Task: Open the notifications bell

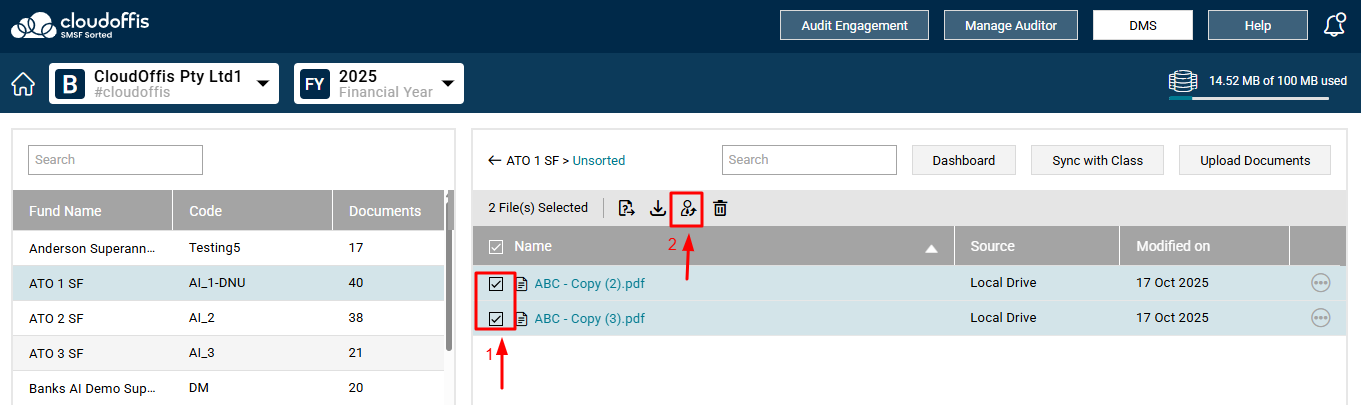Action: [1334, 26]
